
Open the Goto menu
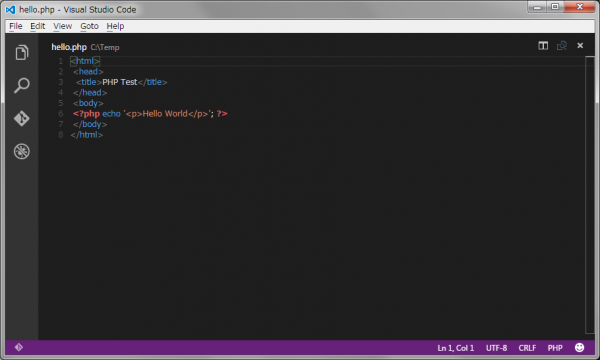pos(89,26)
